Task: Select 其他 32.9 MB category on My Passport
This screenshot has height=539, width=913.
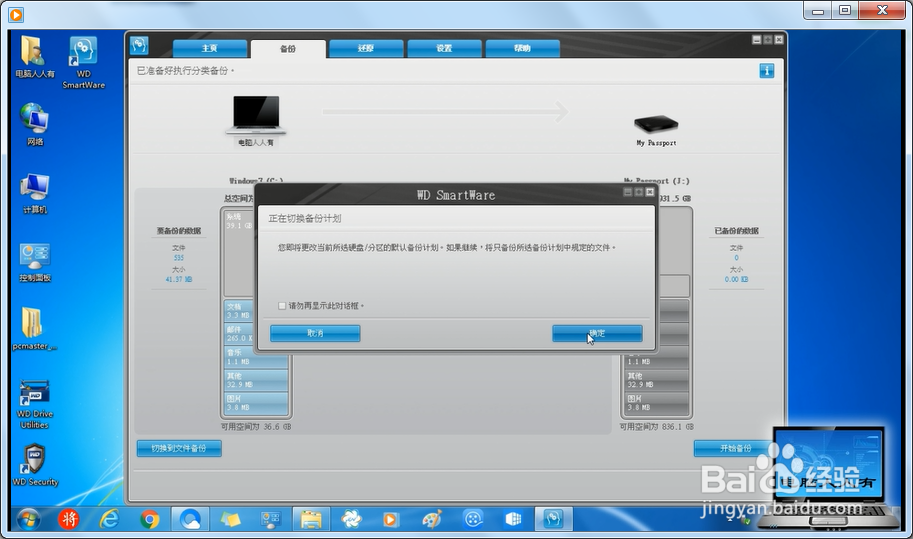Action: point(656,380)
